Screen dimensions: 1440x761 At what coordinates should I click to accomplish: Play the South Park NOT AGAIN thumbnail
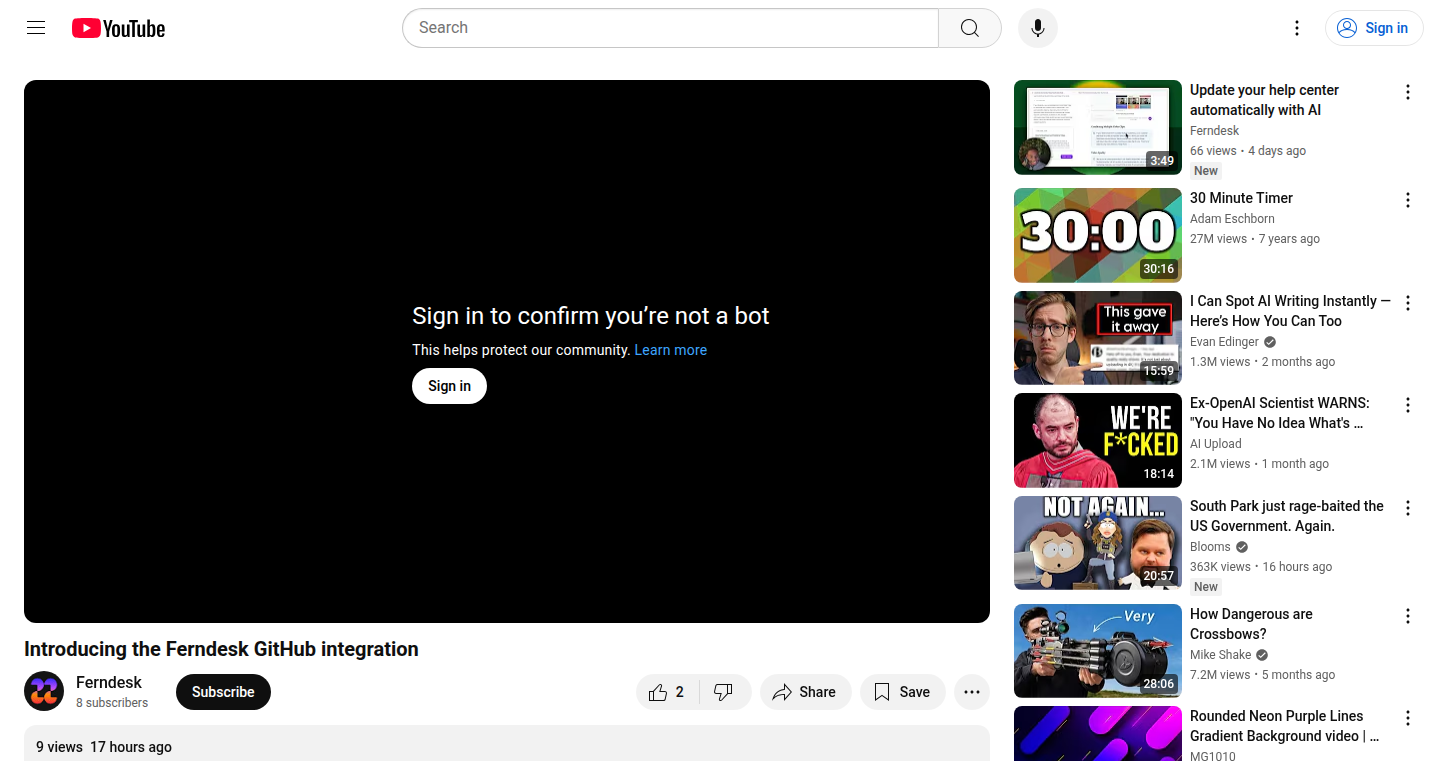[1098, 543]
